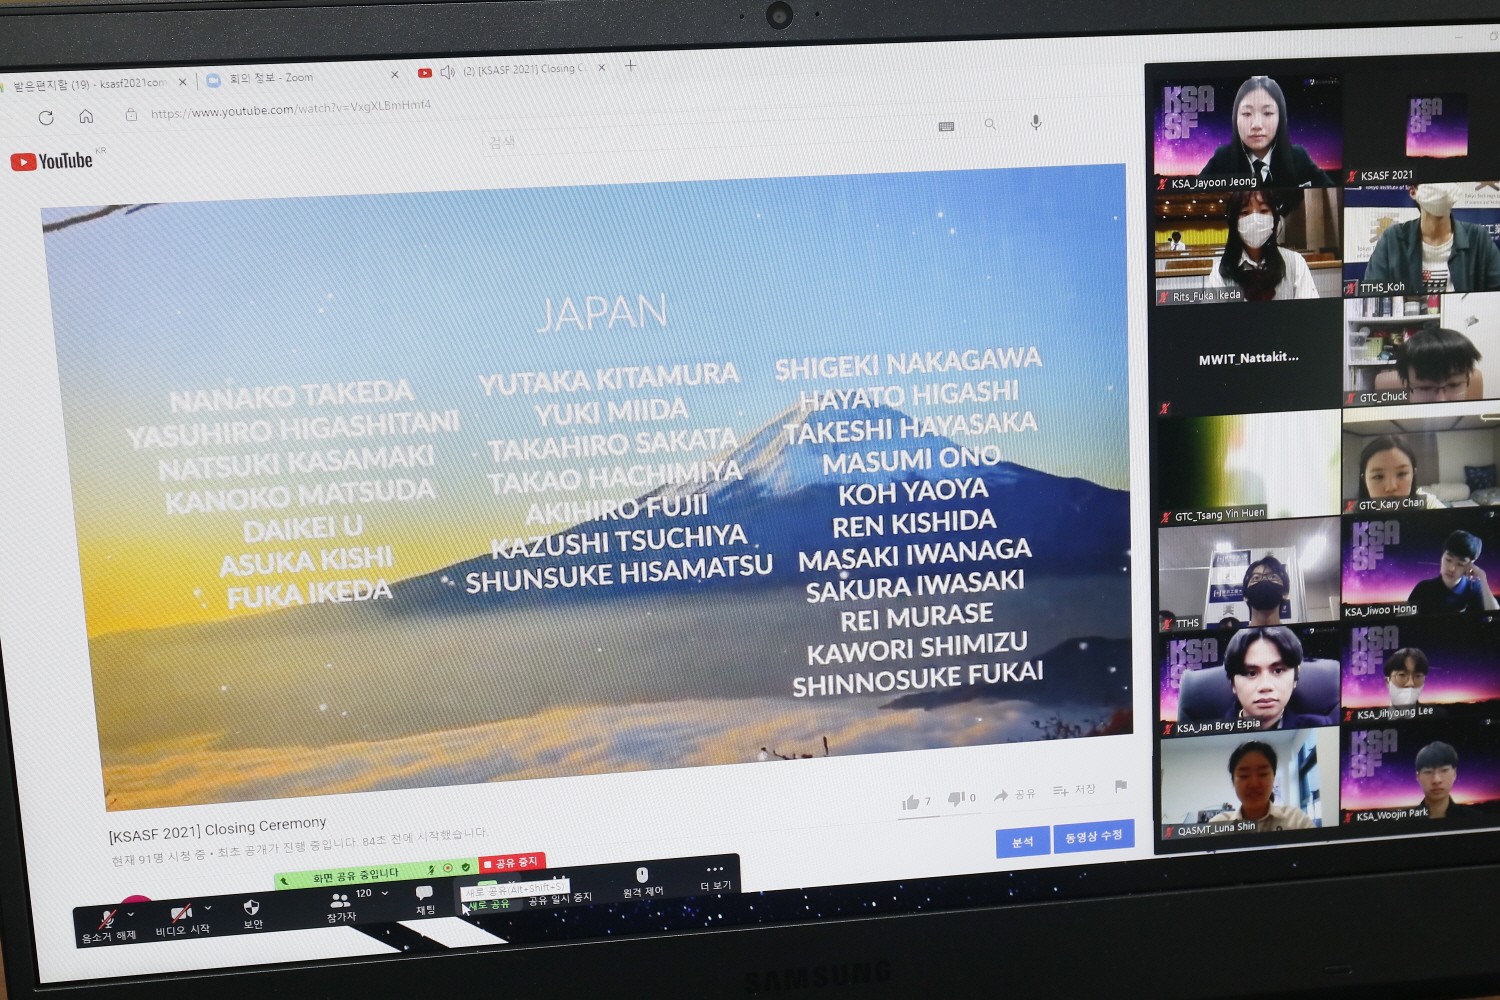
Task: Select QASMT_Luna Shin video tile
Action: click(1249, 786)
